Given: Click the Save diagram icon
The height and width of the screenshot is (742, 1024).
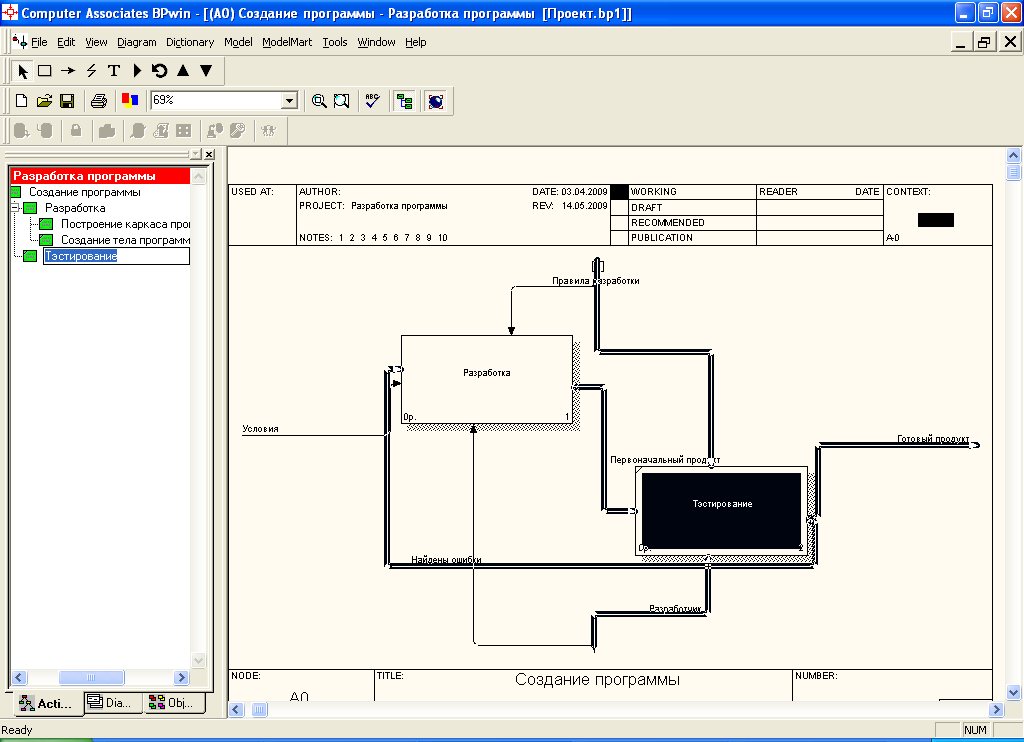Looking at the screenshot, I should pos(67,101).
